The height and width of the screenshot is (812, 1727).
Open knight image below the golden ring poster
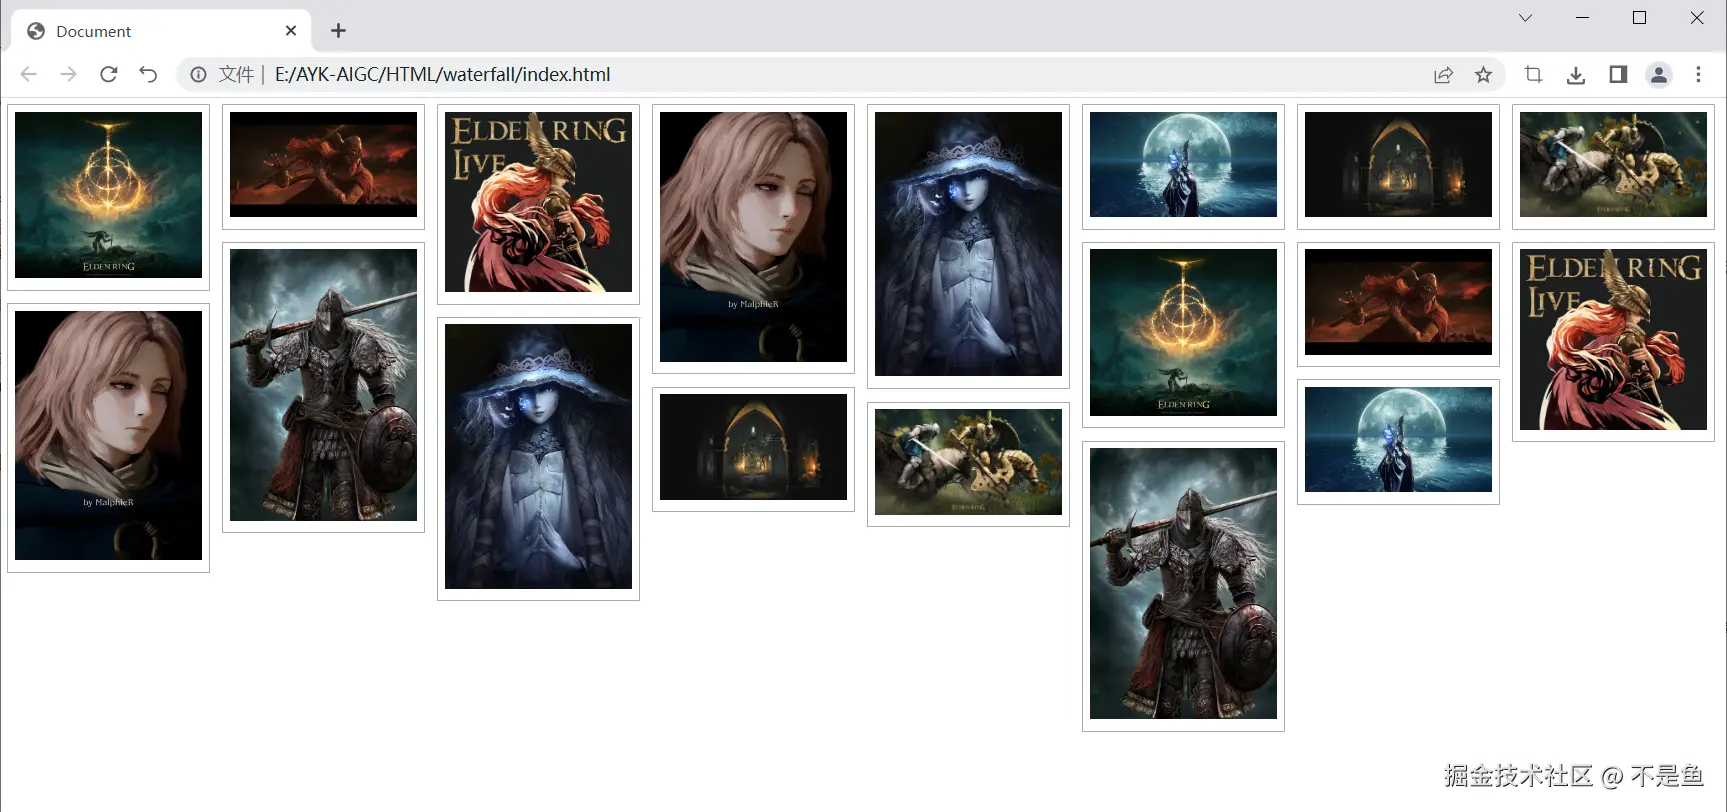point(1183,584)
